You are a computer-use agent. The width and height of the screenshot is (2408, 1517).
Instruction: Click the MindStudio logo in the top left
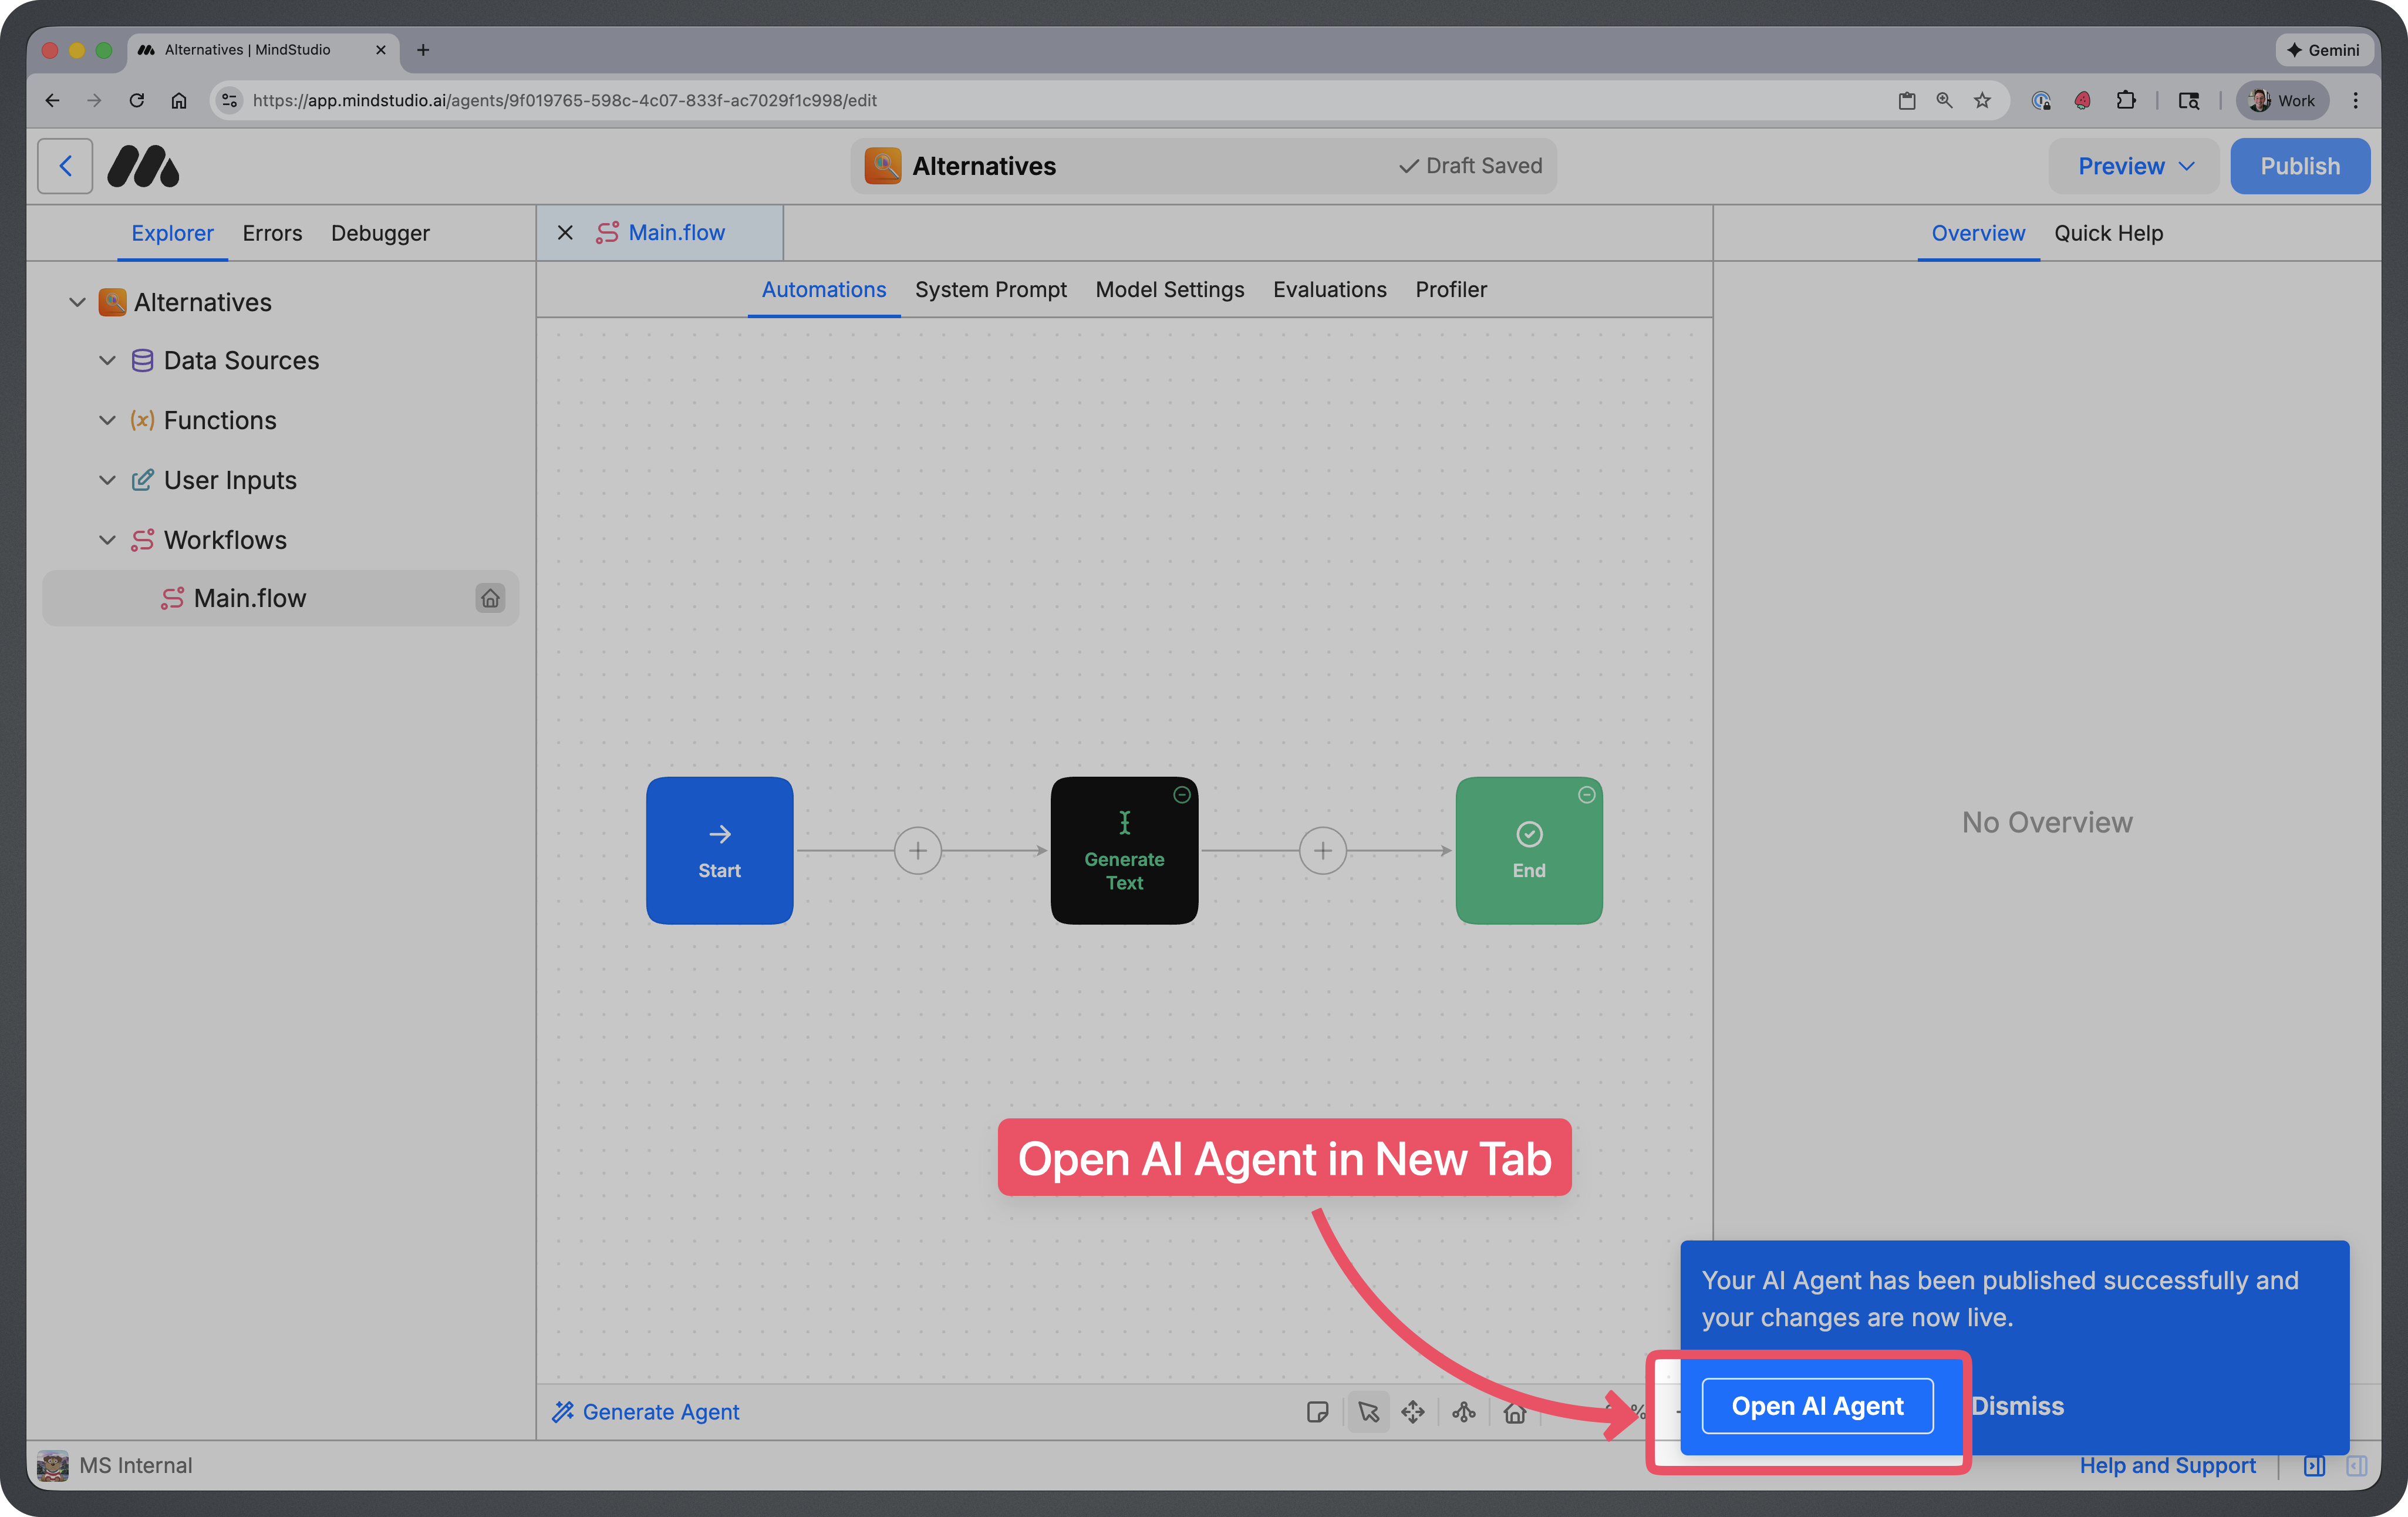coord(143,165)
